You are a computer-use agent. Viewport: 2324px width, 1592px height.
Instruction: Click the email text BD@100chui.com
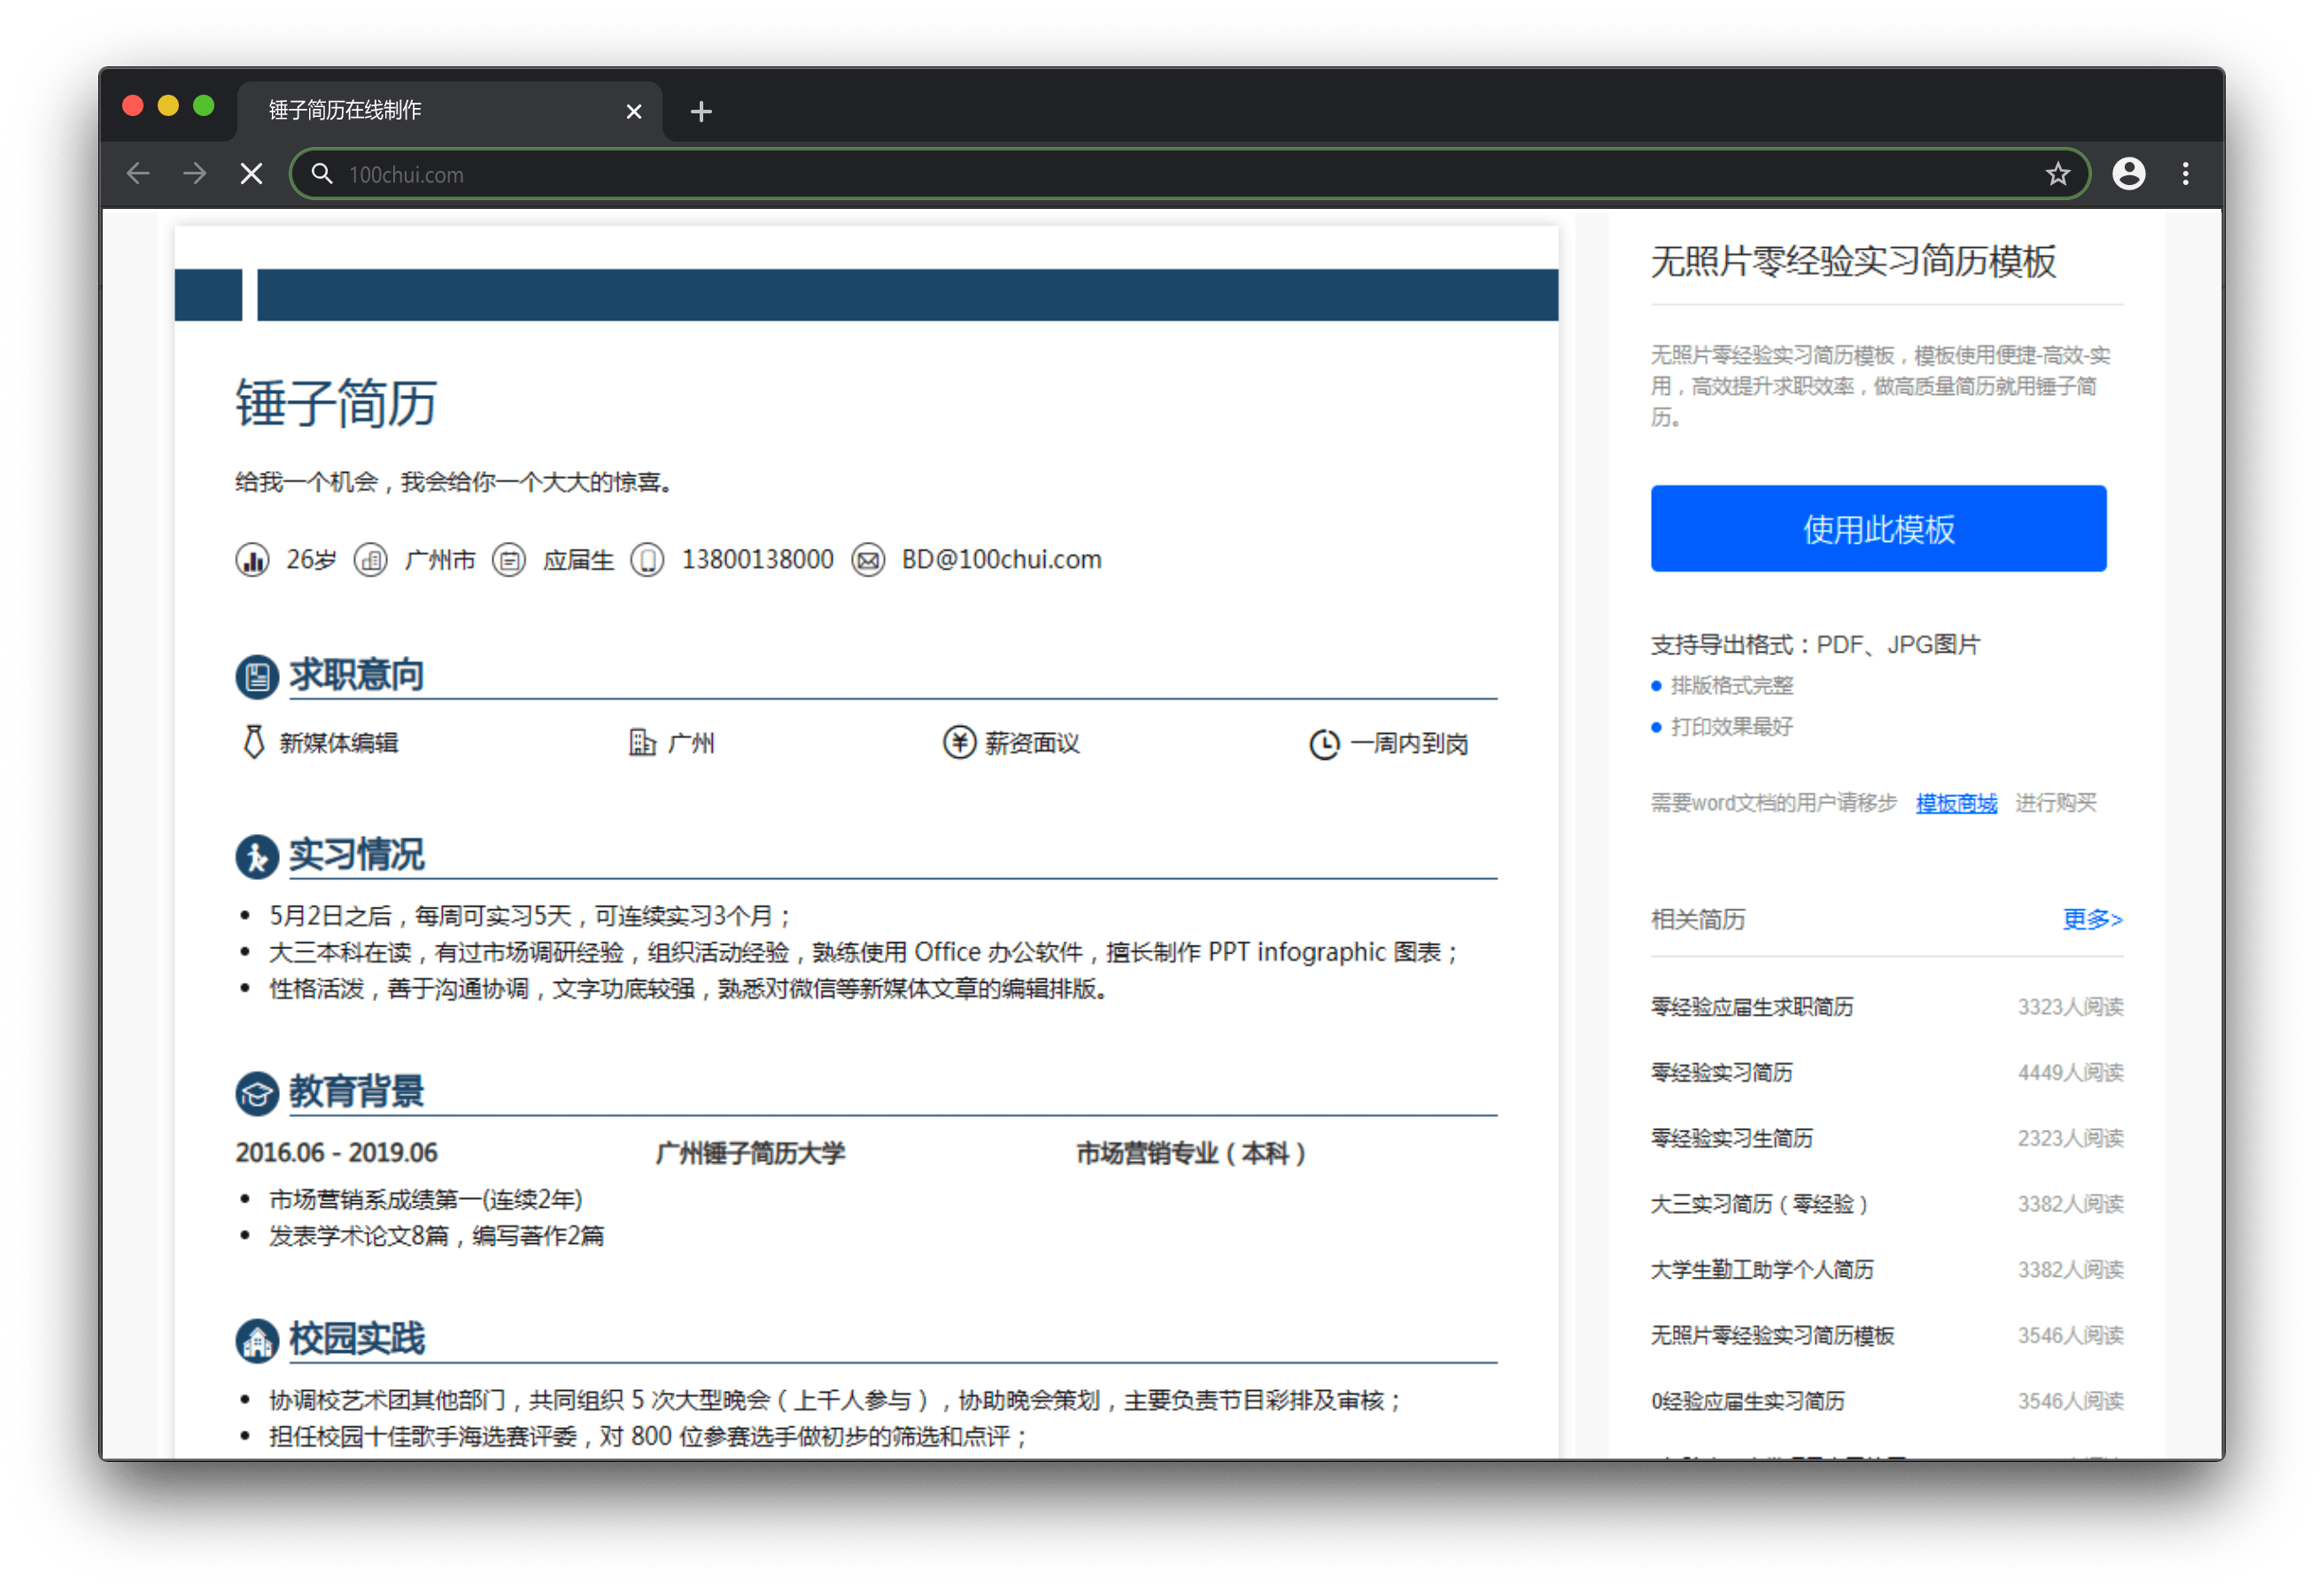[1001, 560]
